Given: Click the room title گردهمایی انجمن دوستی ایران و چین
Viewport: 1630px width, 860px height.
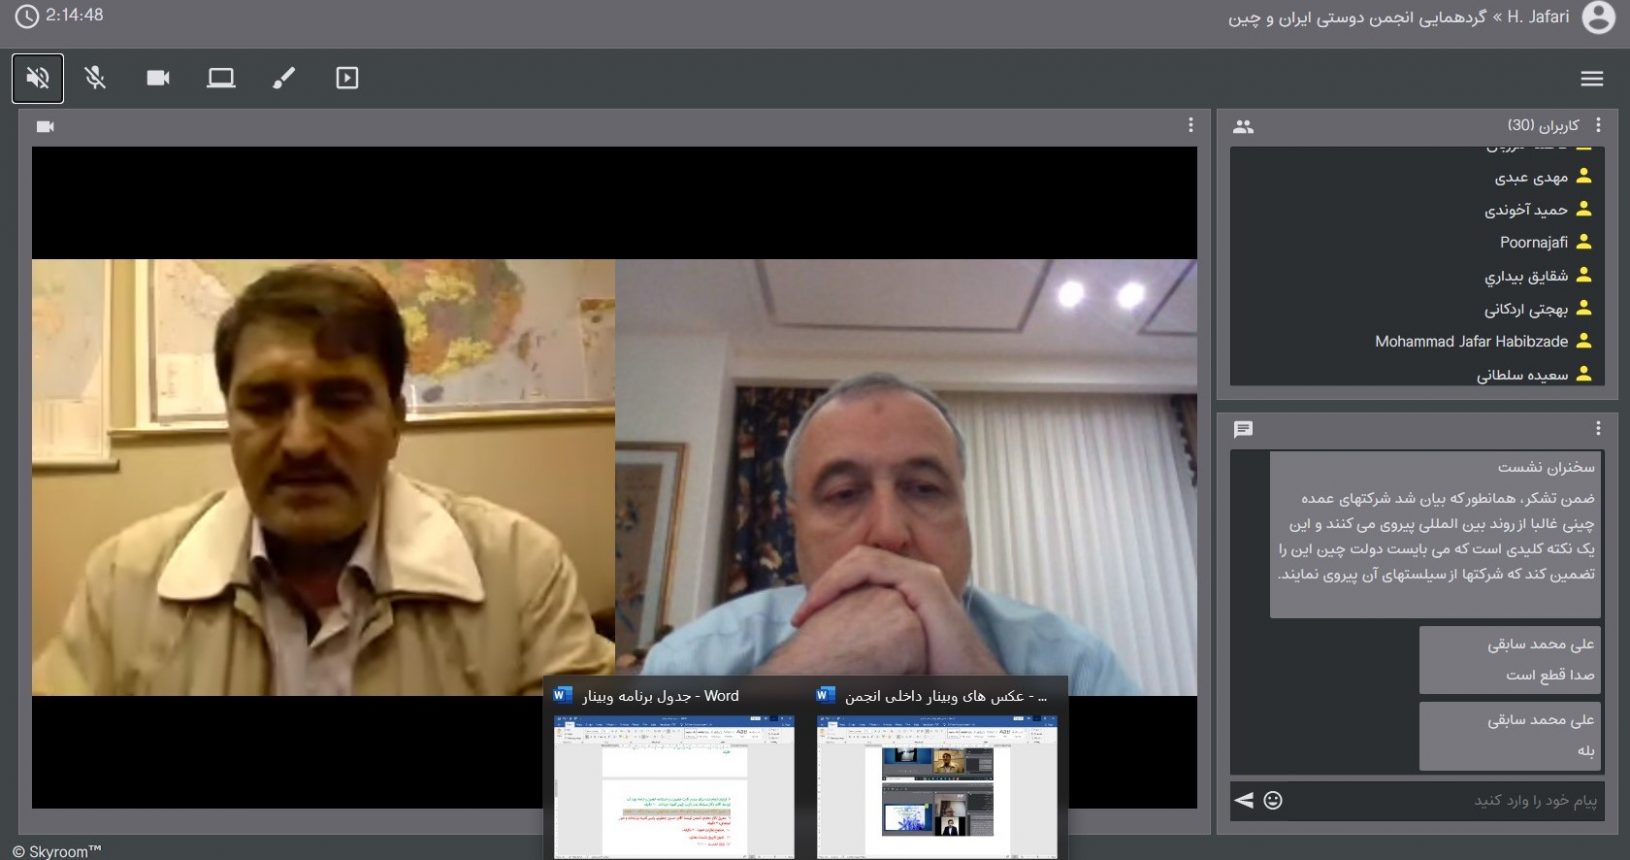Looking at the screenshot, I should [x=1357, y=18].
